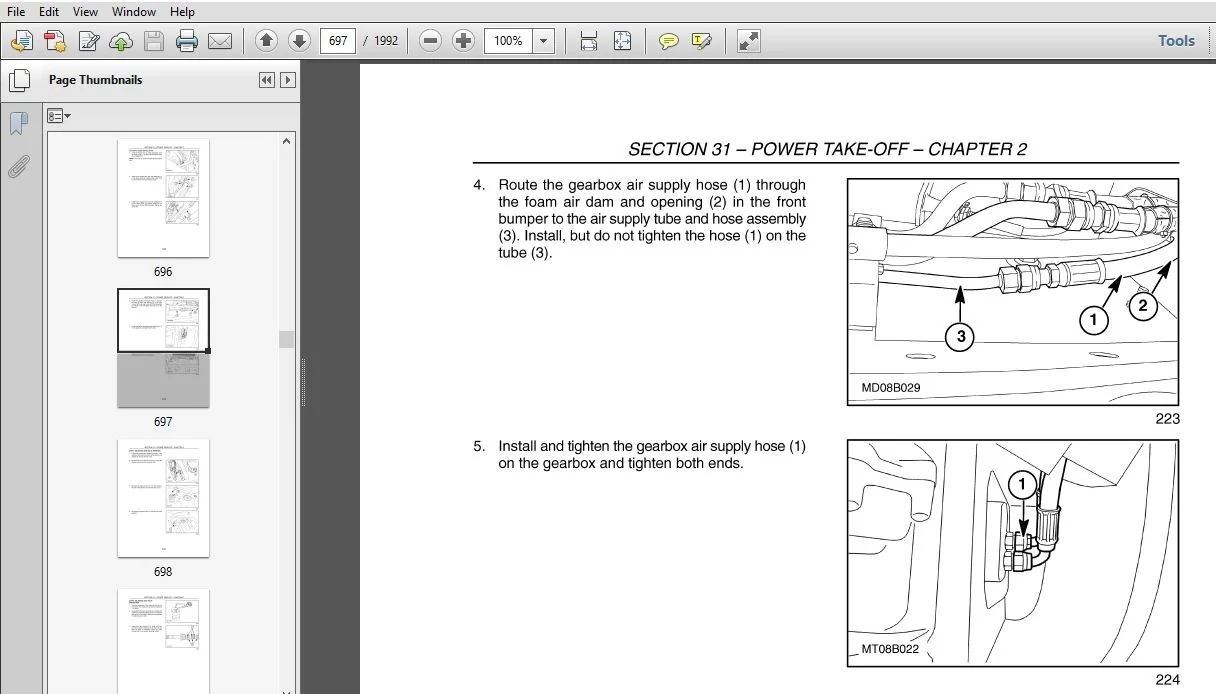Select the highlight text tool

(701, 41)
